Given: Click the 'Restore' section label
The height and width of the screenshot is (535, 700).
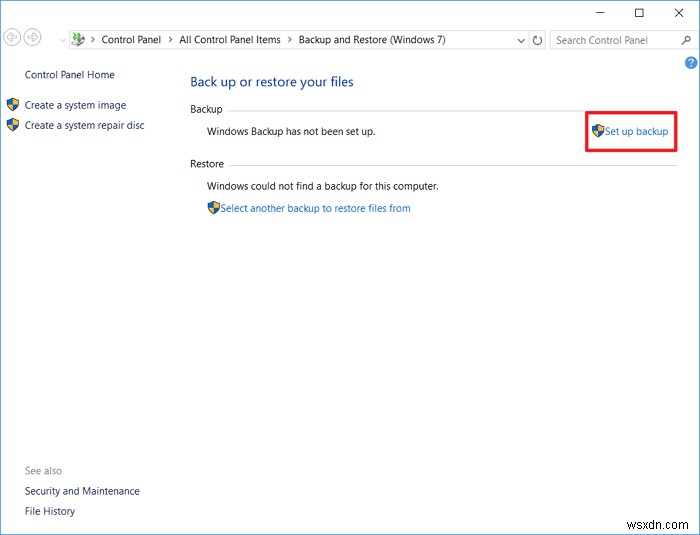Looking at the screenshot, I should (x=207, y=164).
